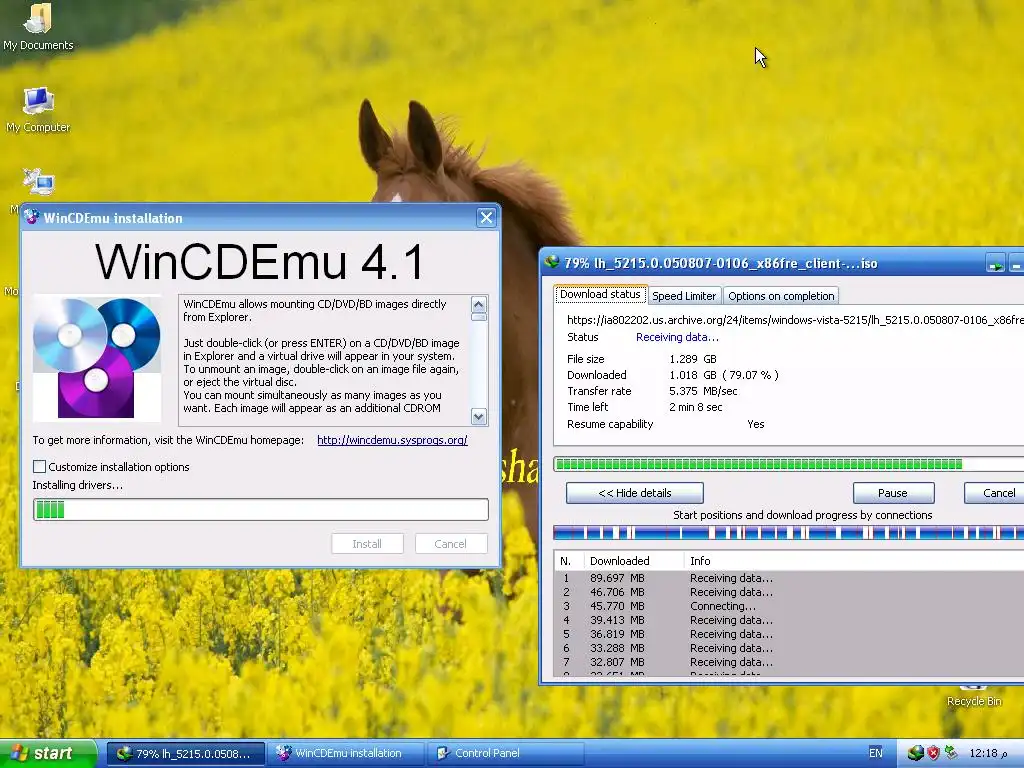Click the download URL text

coord(795,319)
